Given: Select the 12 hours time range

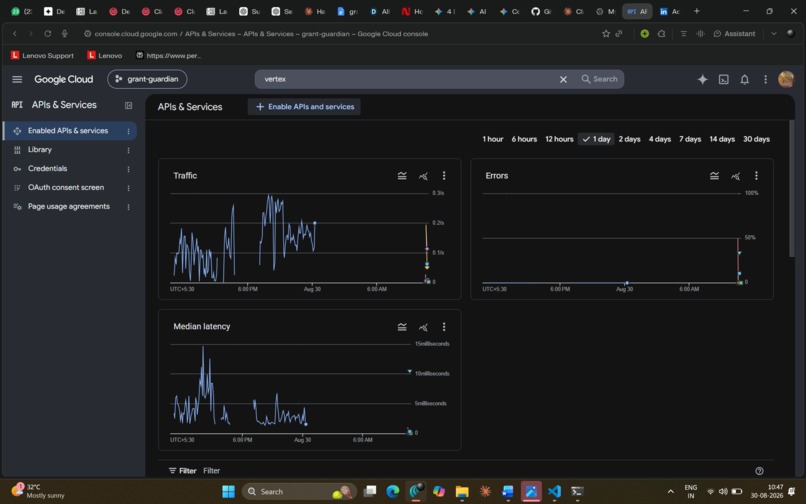Looking at the screenshot, I should coord(559,139).
